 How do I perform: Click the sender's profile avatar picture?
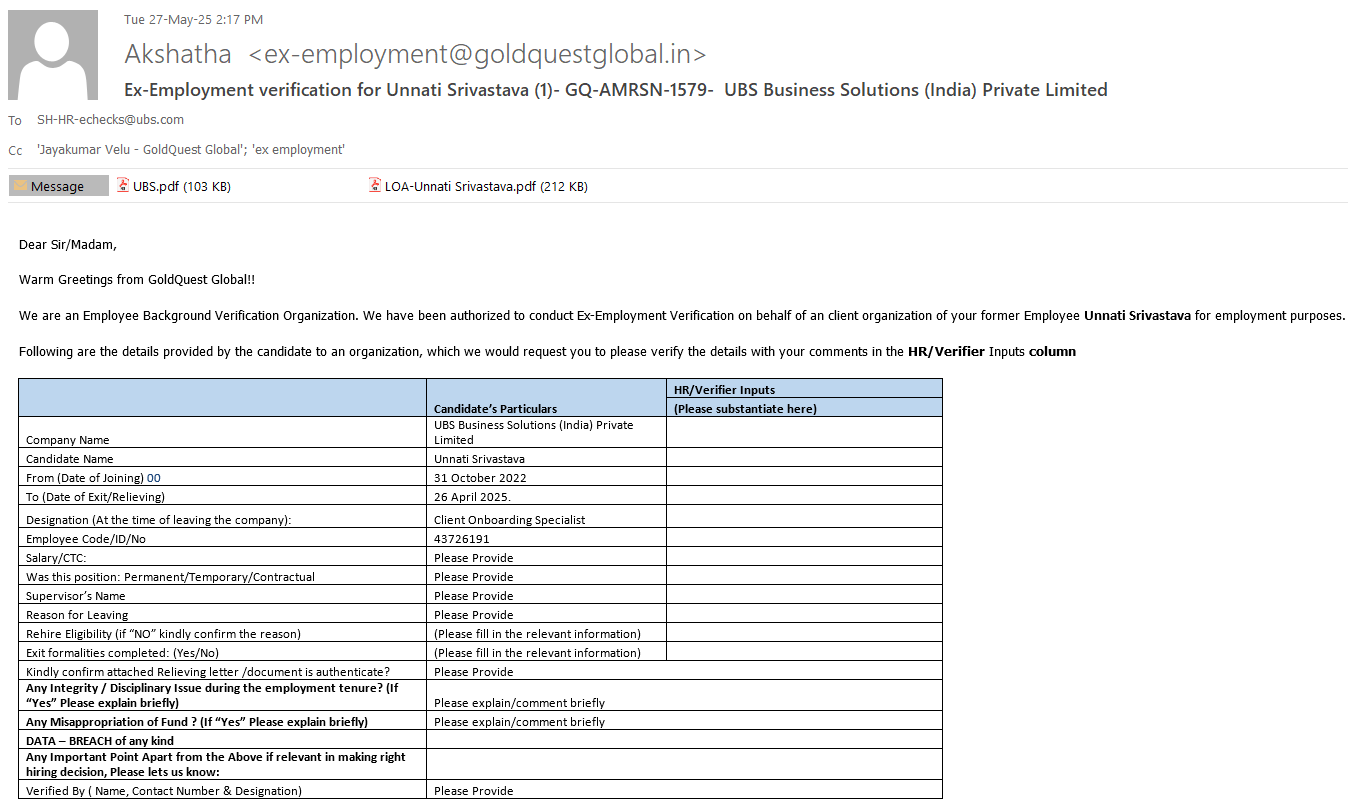tap(53, 55)
